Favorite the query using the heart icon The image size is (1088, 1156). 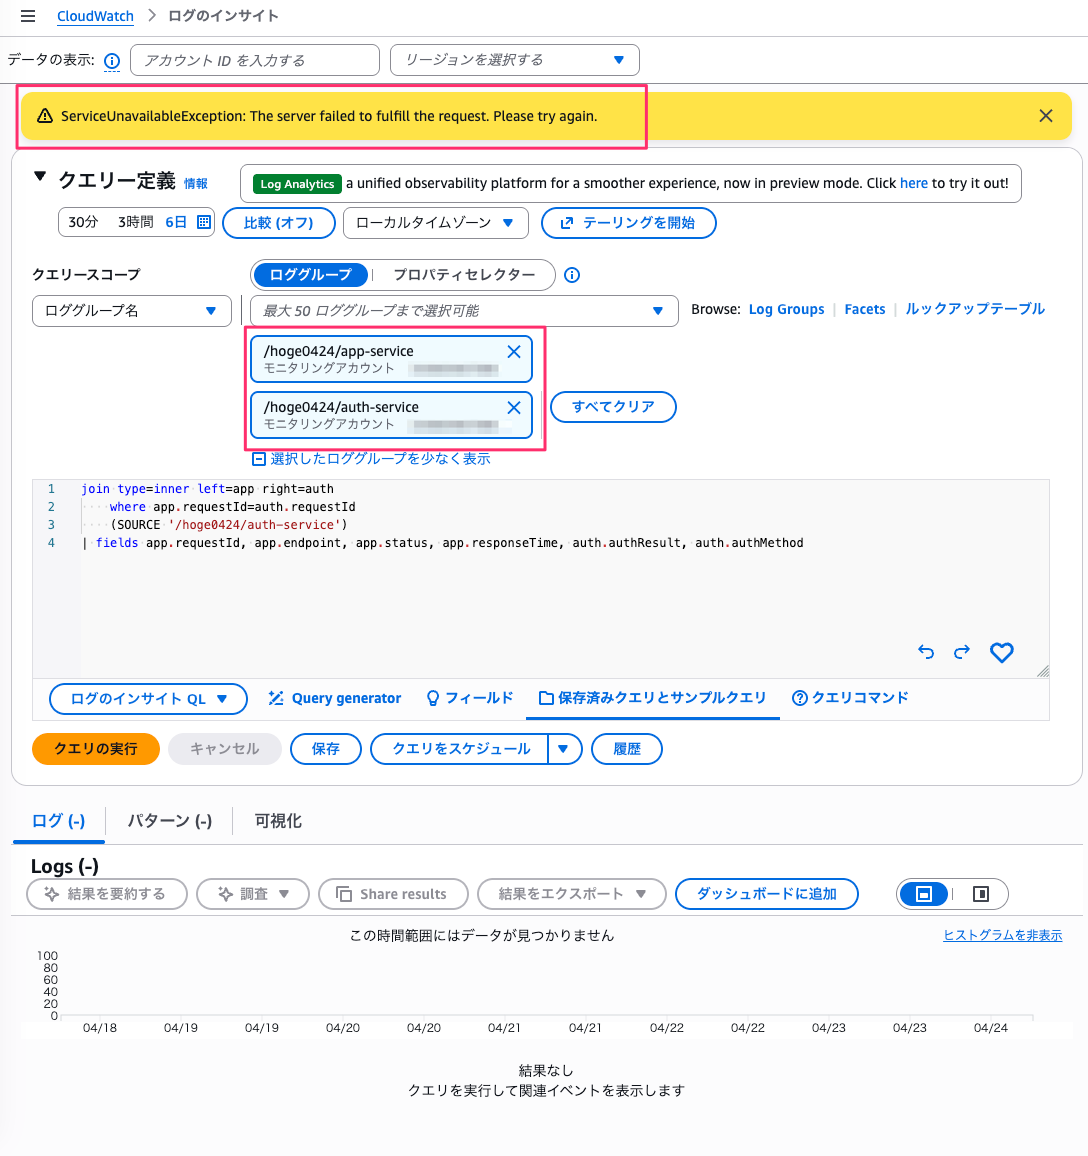tap(1001, 652)
